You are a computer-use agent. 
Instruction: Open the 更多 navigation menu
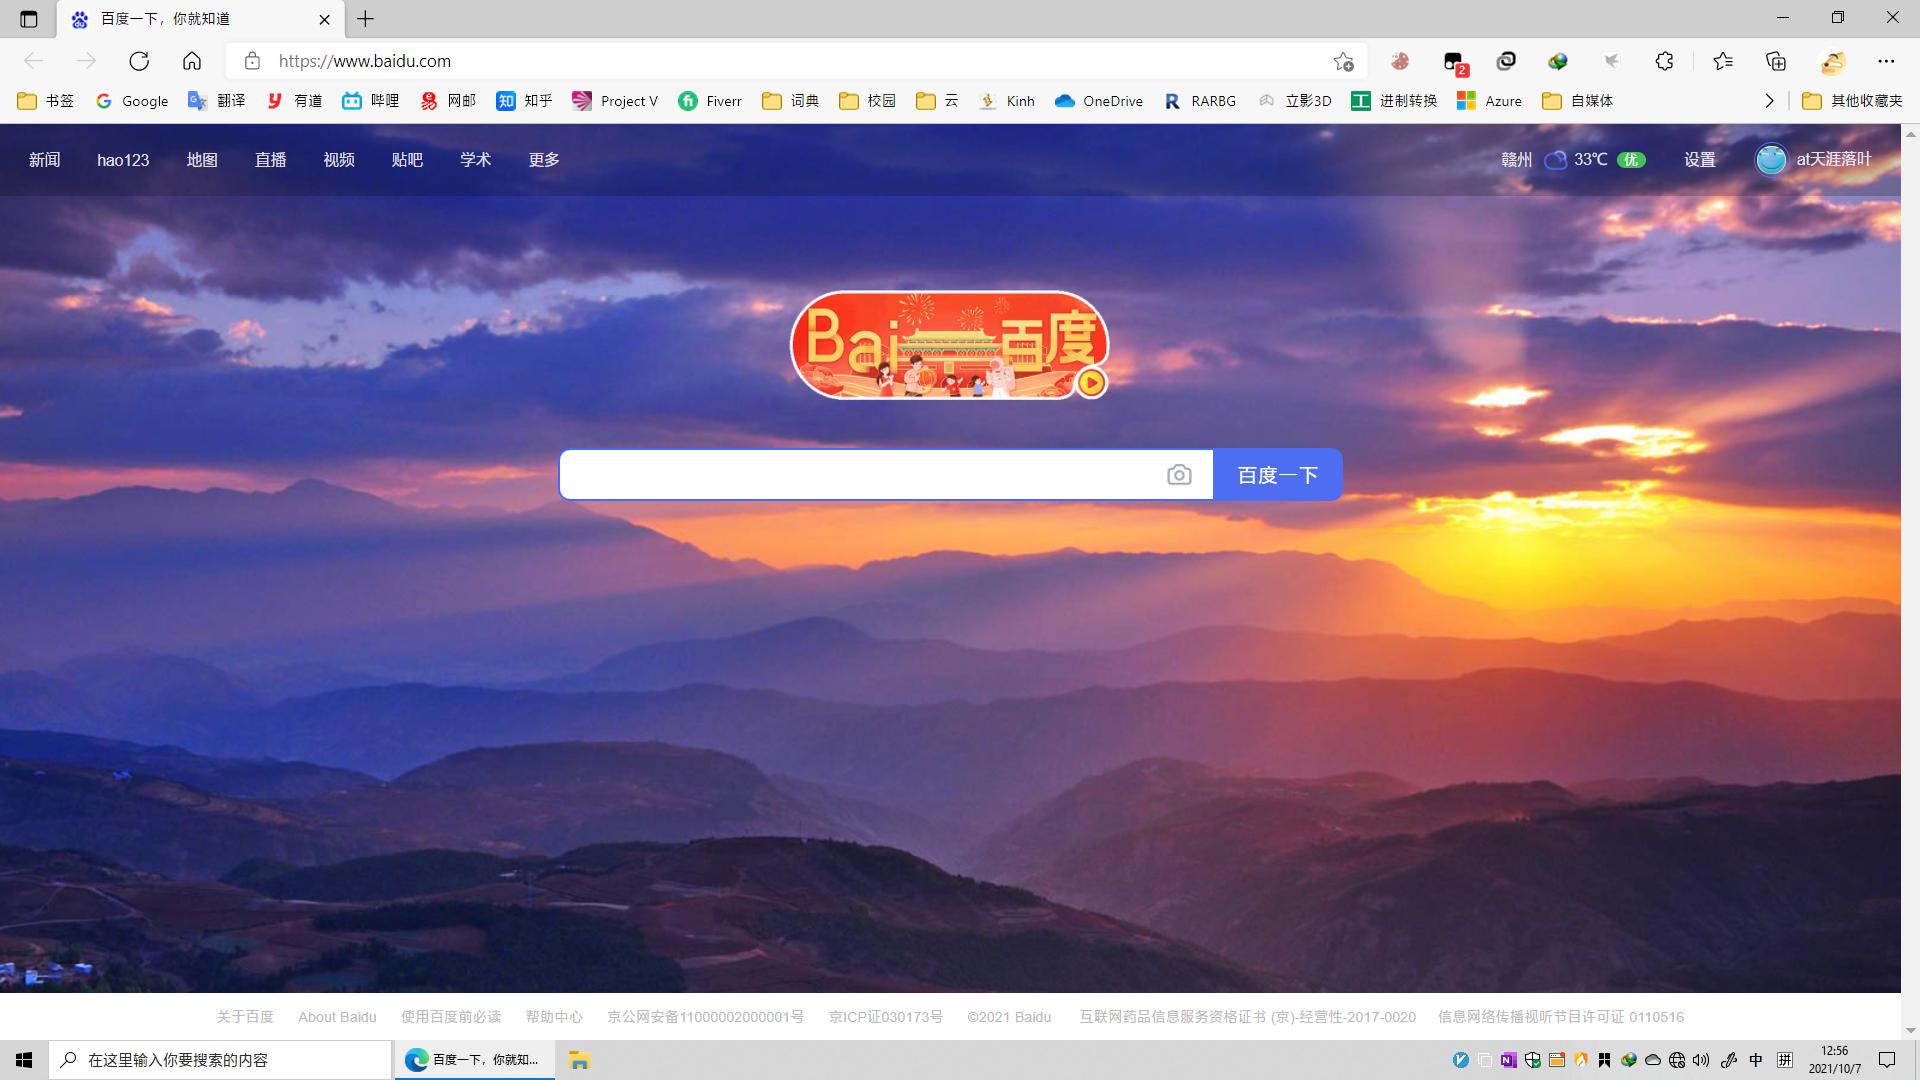coord(543,160)
